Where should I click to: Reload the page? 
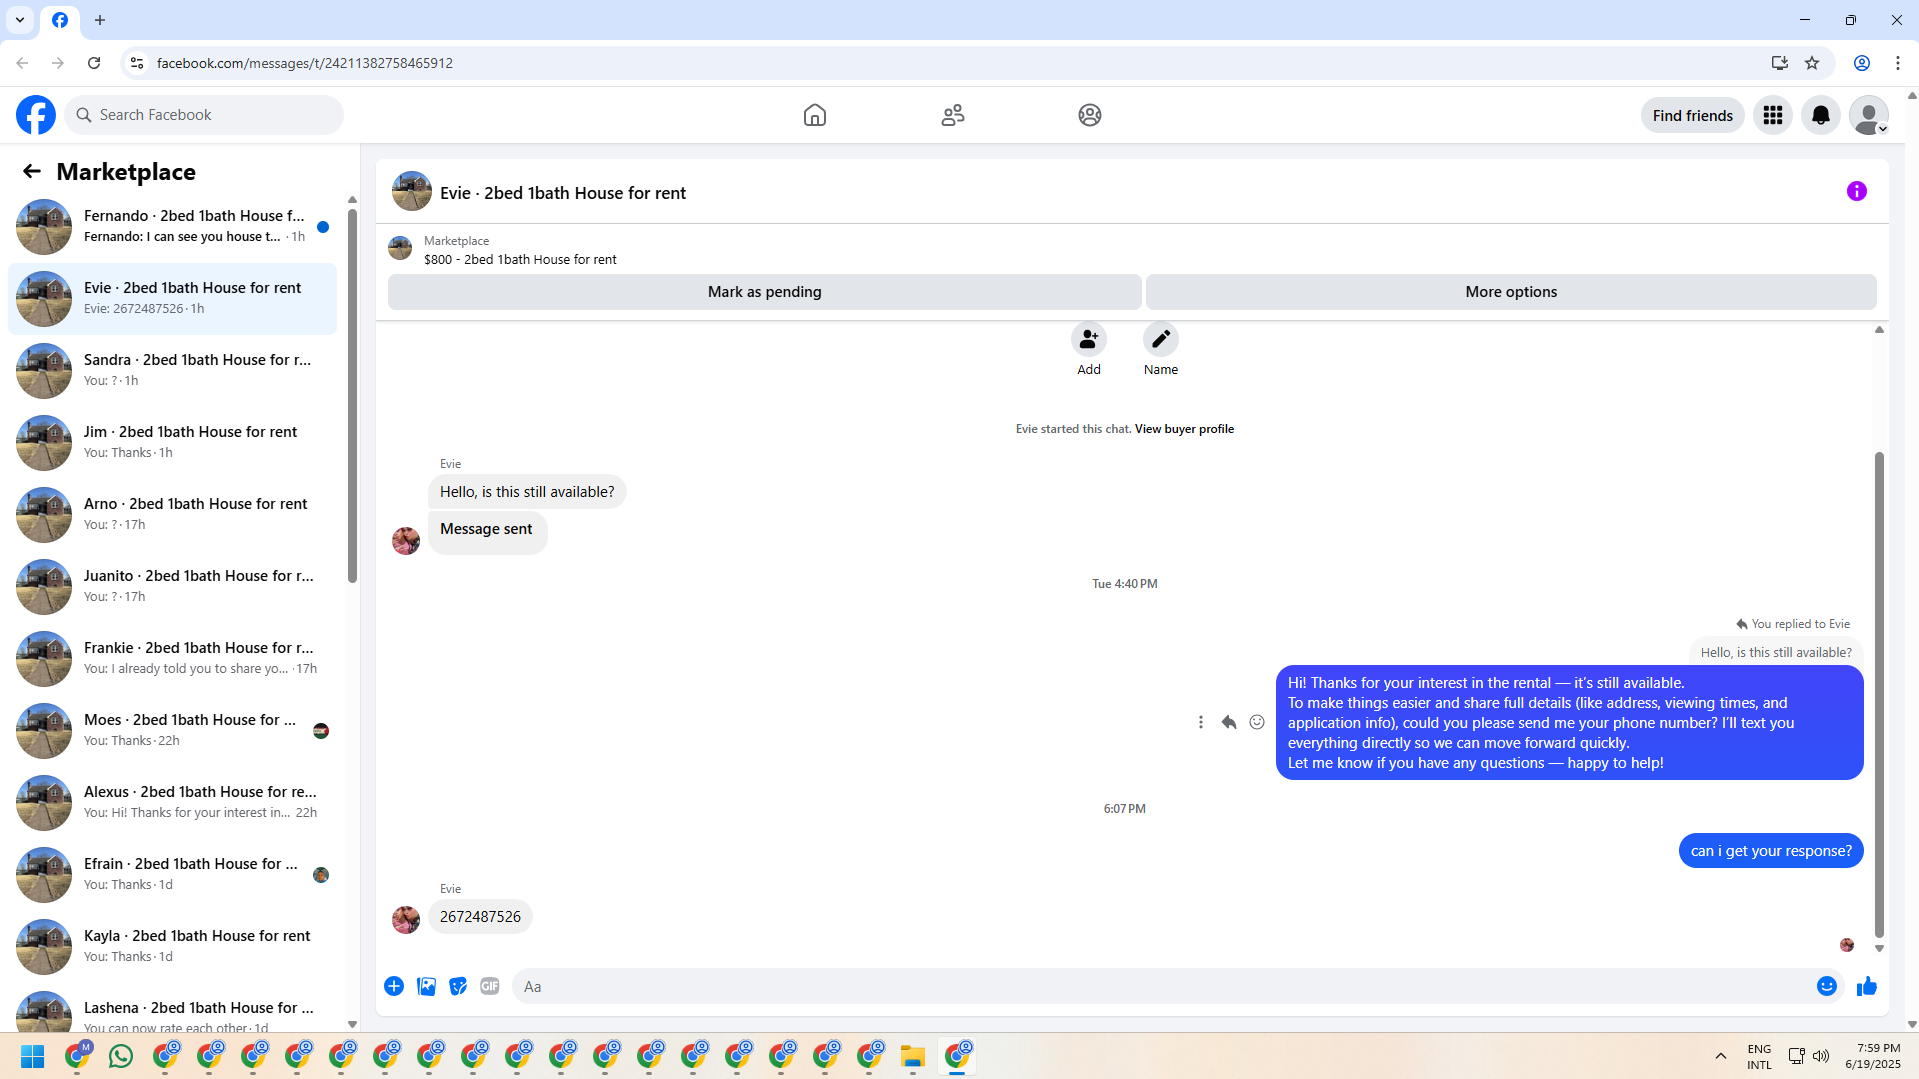tap(94, 63)
